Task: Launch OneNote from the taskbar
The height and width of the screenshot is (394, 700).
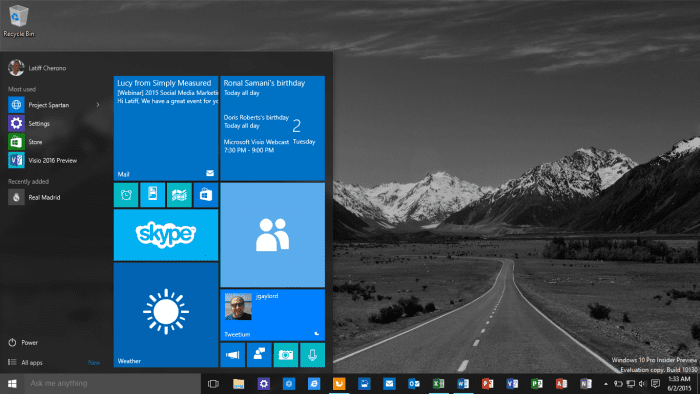Action: (586, 383)
